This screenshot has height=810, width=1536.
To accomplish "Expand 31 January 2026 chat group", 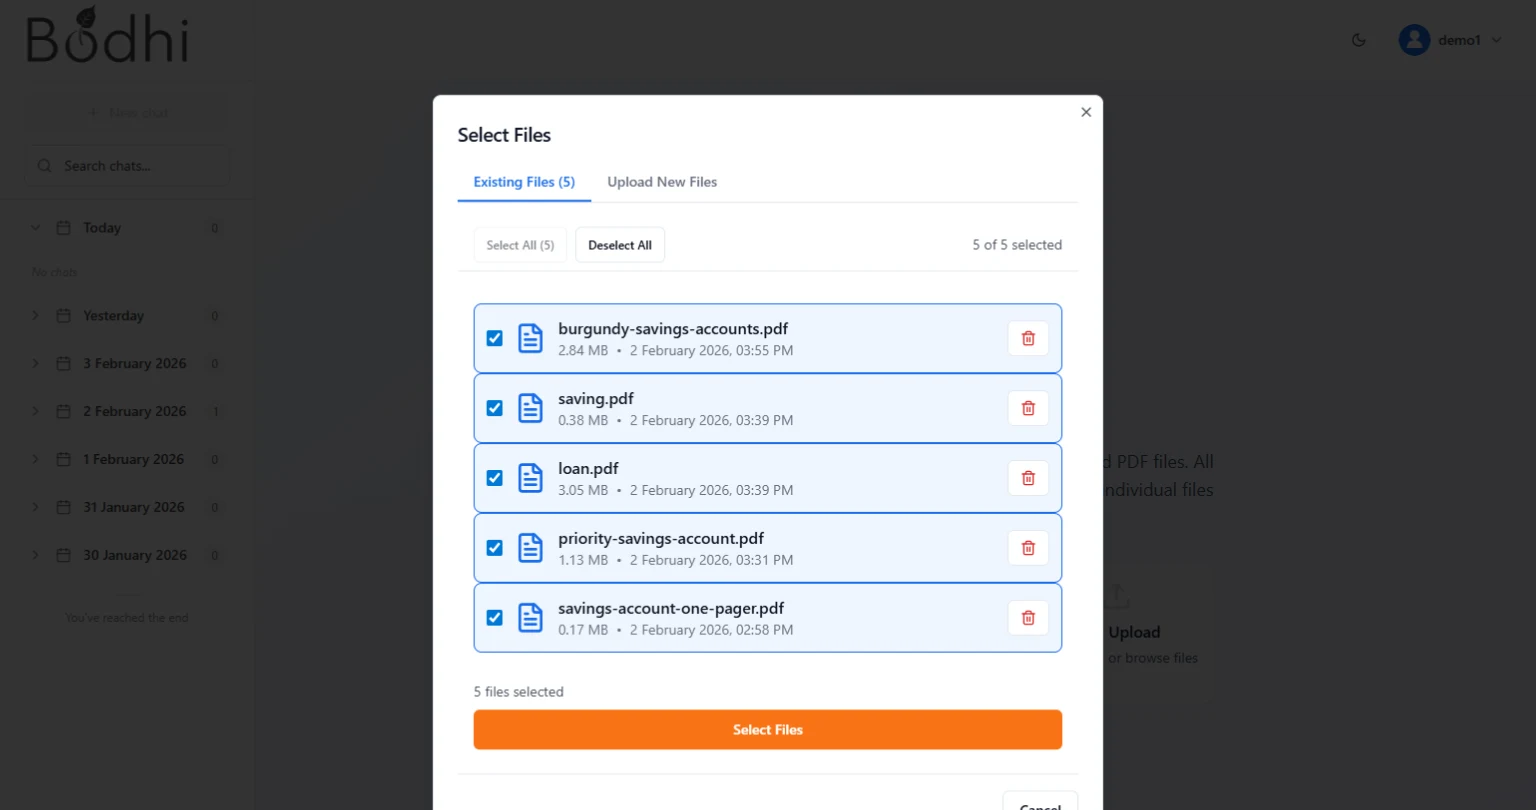I will pyautogui.click(x=36, y=508).
